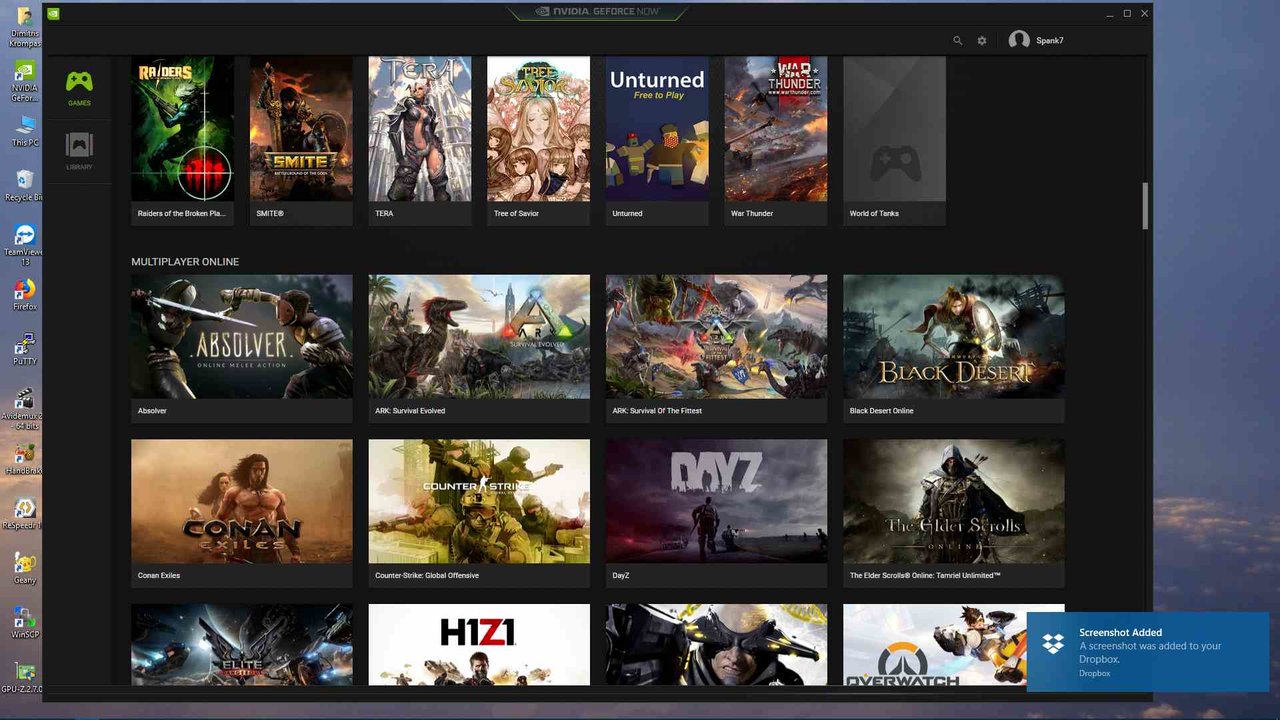Select the War Thunder cover
Screen dimensions: 1280x720
point(776,129)
